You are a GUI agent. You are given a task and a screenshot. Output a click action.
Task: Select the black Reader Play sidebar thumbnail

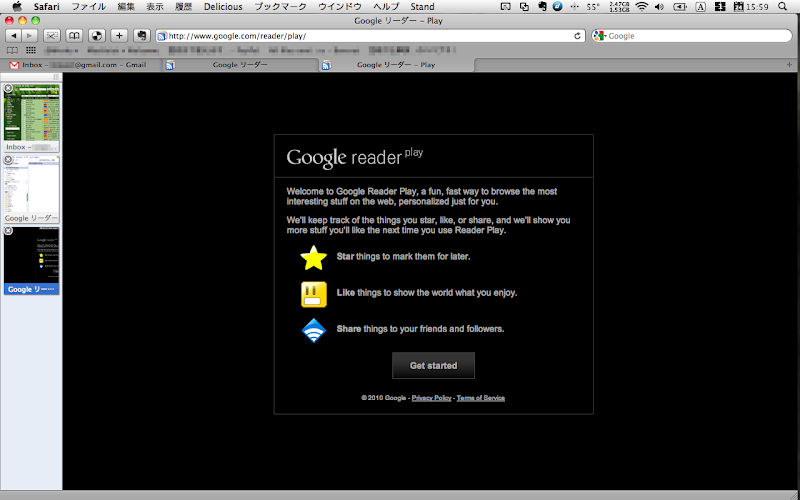(x=32, y=260)
